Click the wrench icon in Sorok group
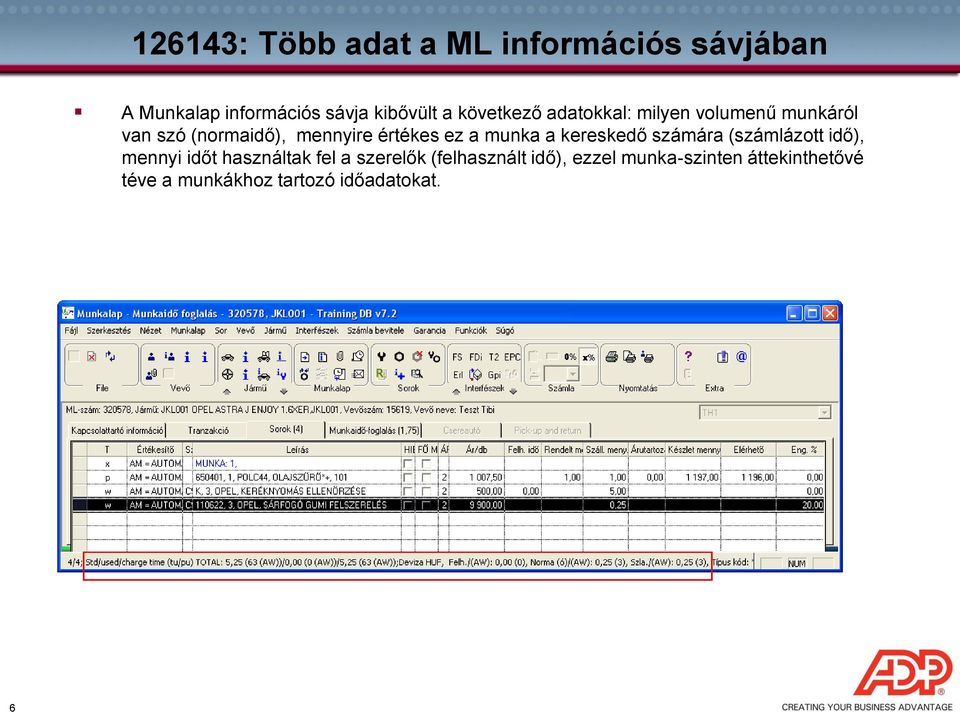This screenshot has width=960, height=712. tap(381, 357)
